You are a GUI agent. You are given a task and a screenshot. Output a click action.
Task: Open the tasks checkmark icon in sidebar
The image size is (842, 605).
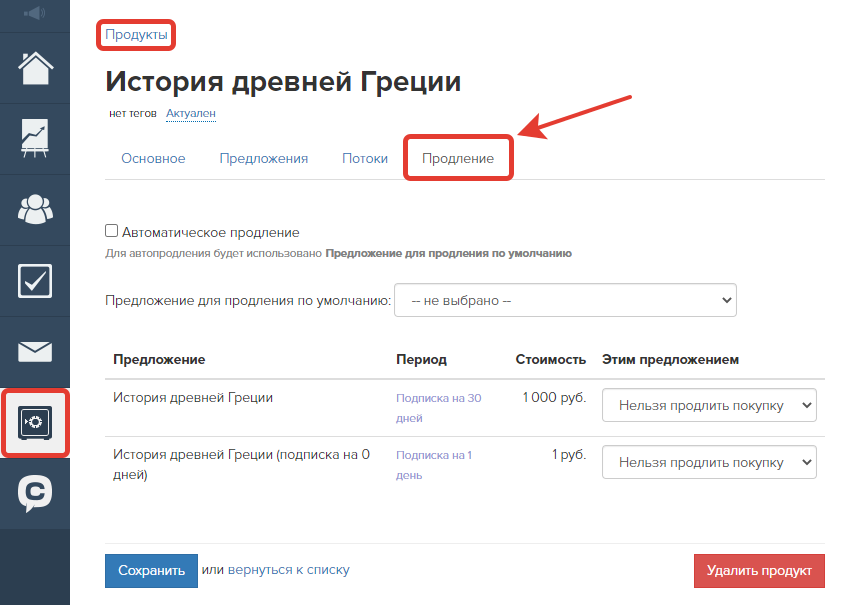(35, 280)
